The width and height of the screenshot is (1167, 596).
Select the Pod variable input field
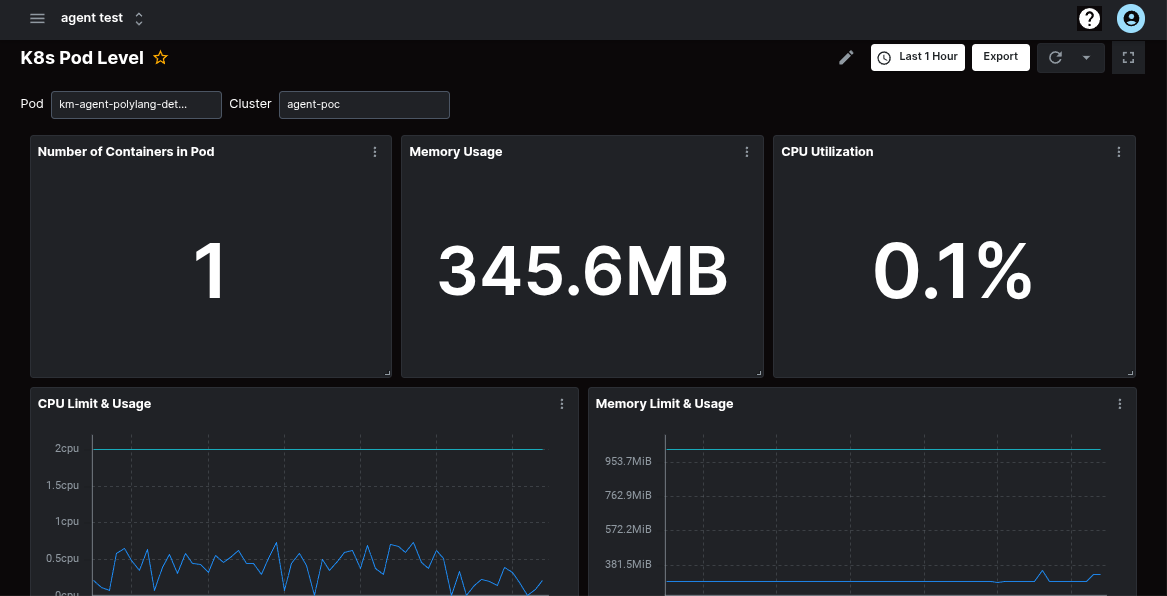(136, 104)
